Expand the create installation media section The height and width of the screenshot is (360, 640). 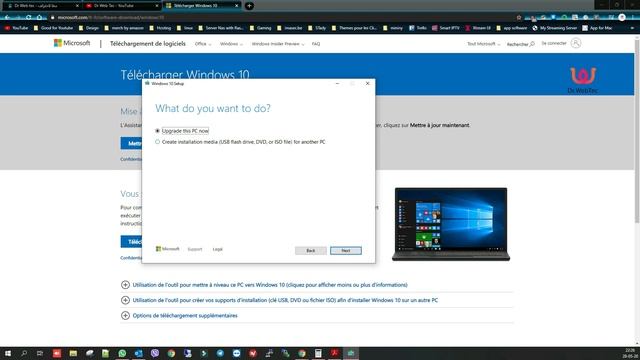pyautogui.click(x=125, y=300)
